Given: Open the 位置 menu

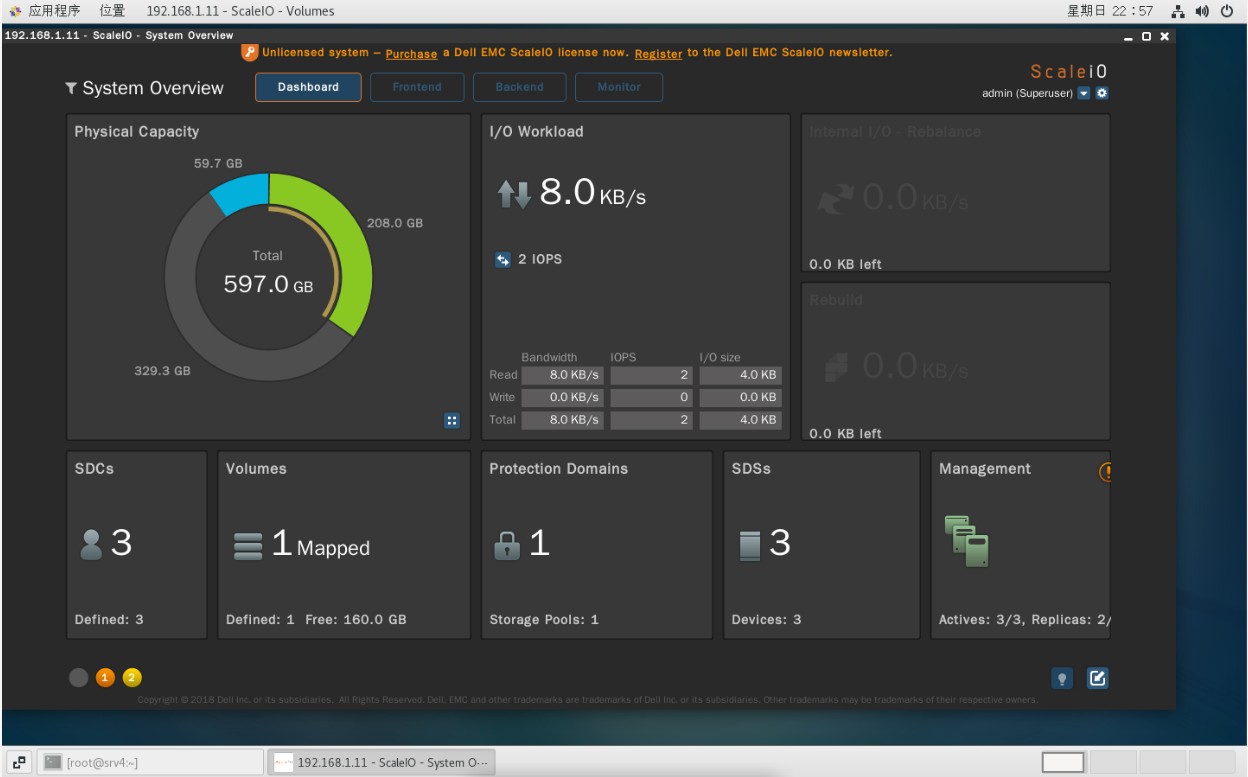Looking at the screenshot, I should point(113,11).
